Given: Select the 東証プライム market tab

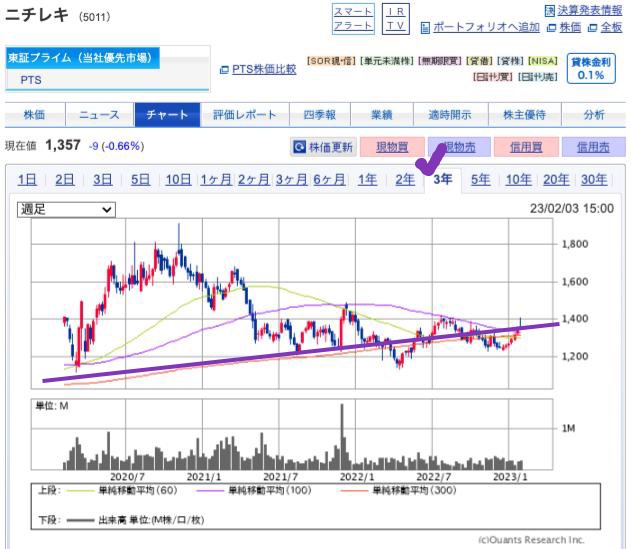Looking at the screenshot, I should (x=82, y=58).
